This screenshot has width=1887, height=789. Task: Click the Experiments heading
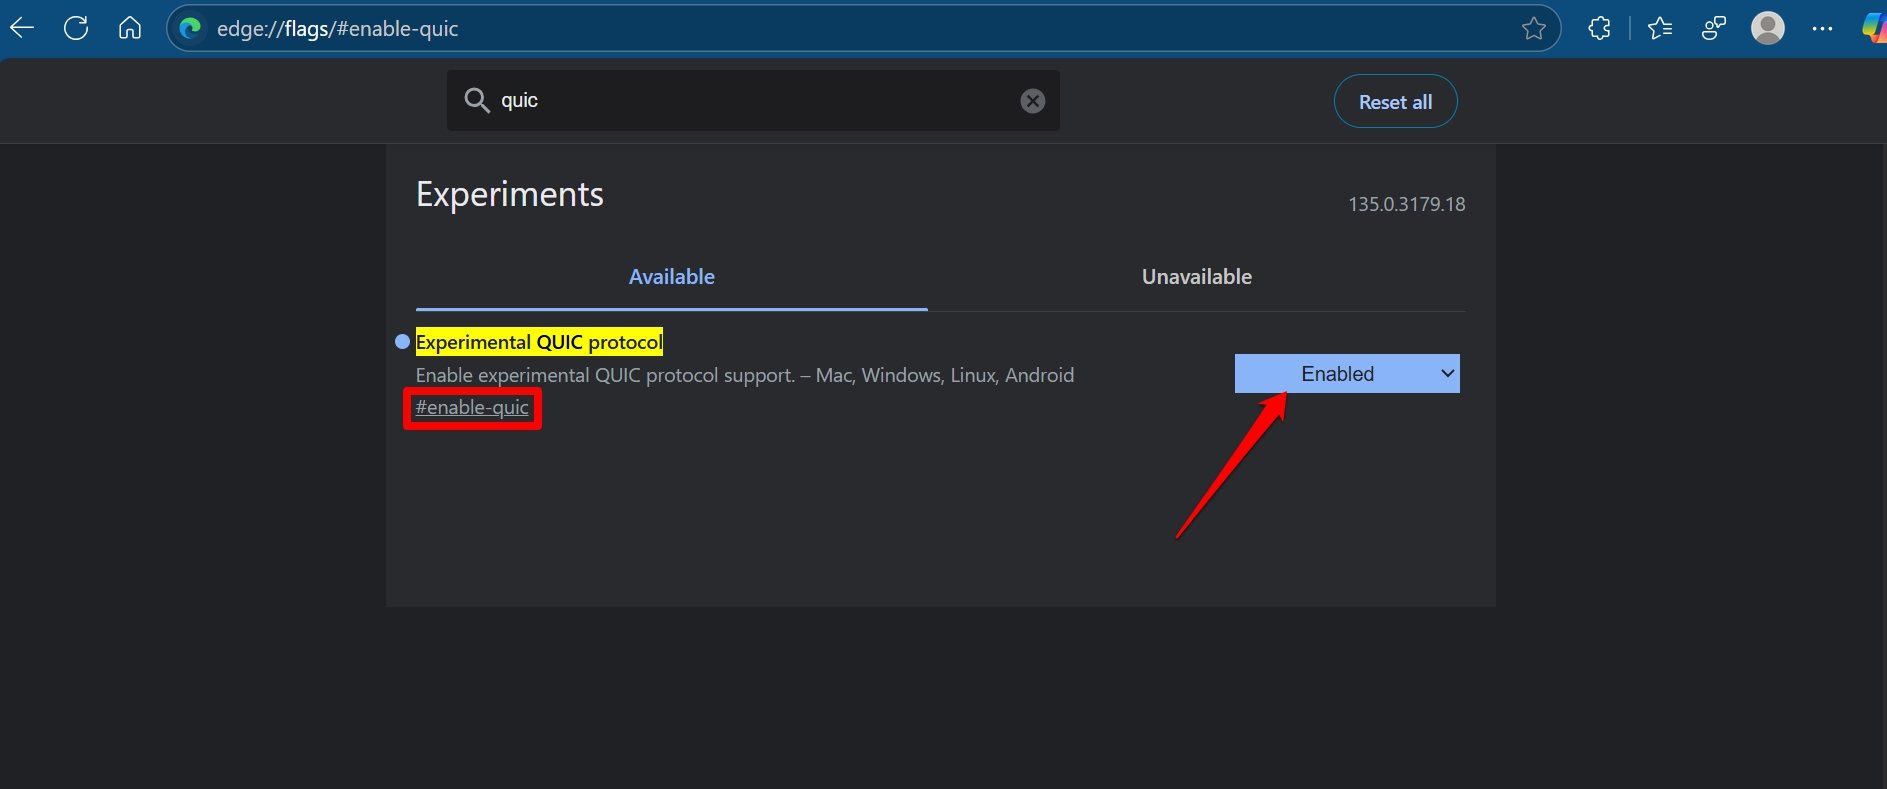coord(510,194)
